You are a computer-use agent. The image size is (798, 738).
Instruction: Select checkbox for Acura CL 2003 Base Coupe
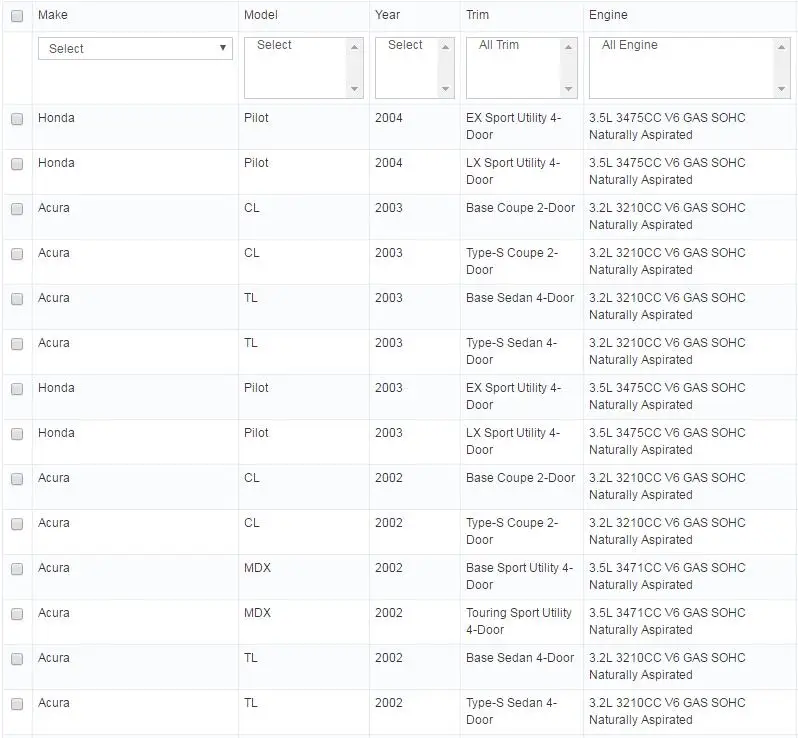[17, 209]
